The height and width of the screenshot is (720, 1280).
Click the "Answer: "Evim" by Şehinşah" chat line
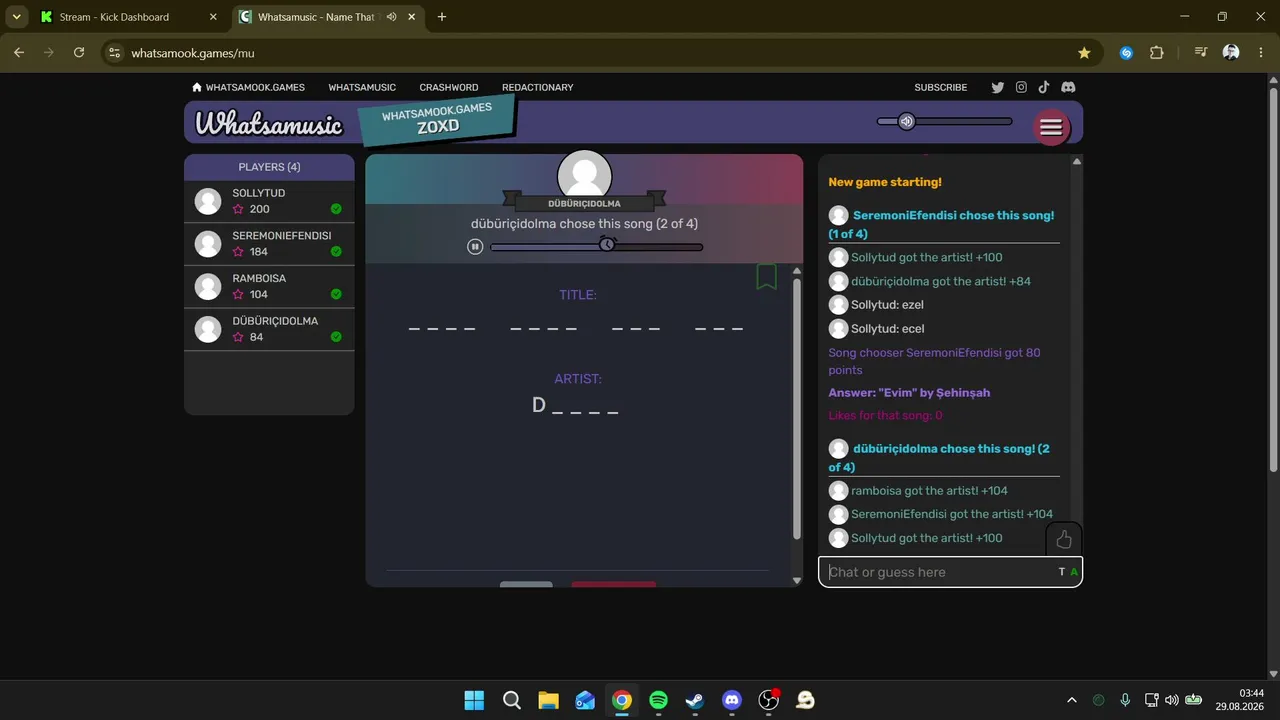click(x=909, y=392)
